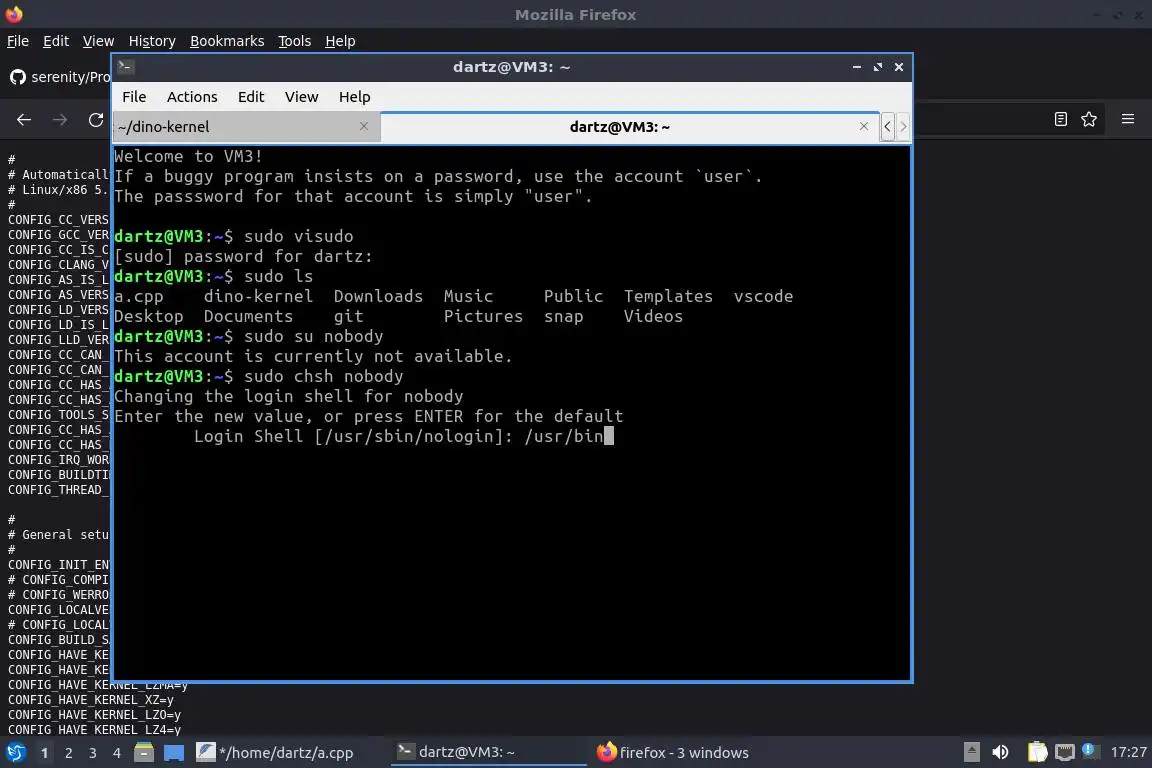Screen dimensions: 1152x768
Task: Click the 'sudo visudo' command line in the terminal
Action: pyautogui.click(x=234, y=236)
